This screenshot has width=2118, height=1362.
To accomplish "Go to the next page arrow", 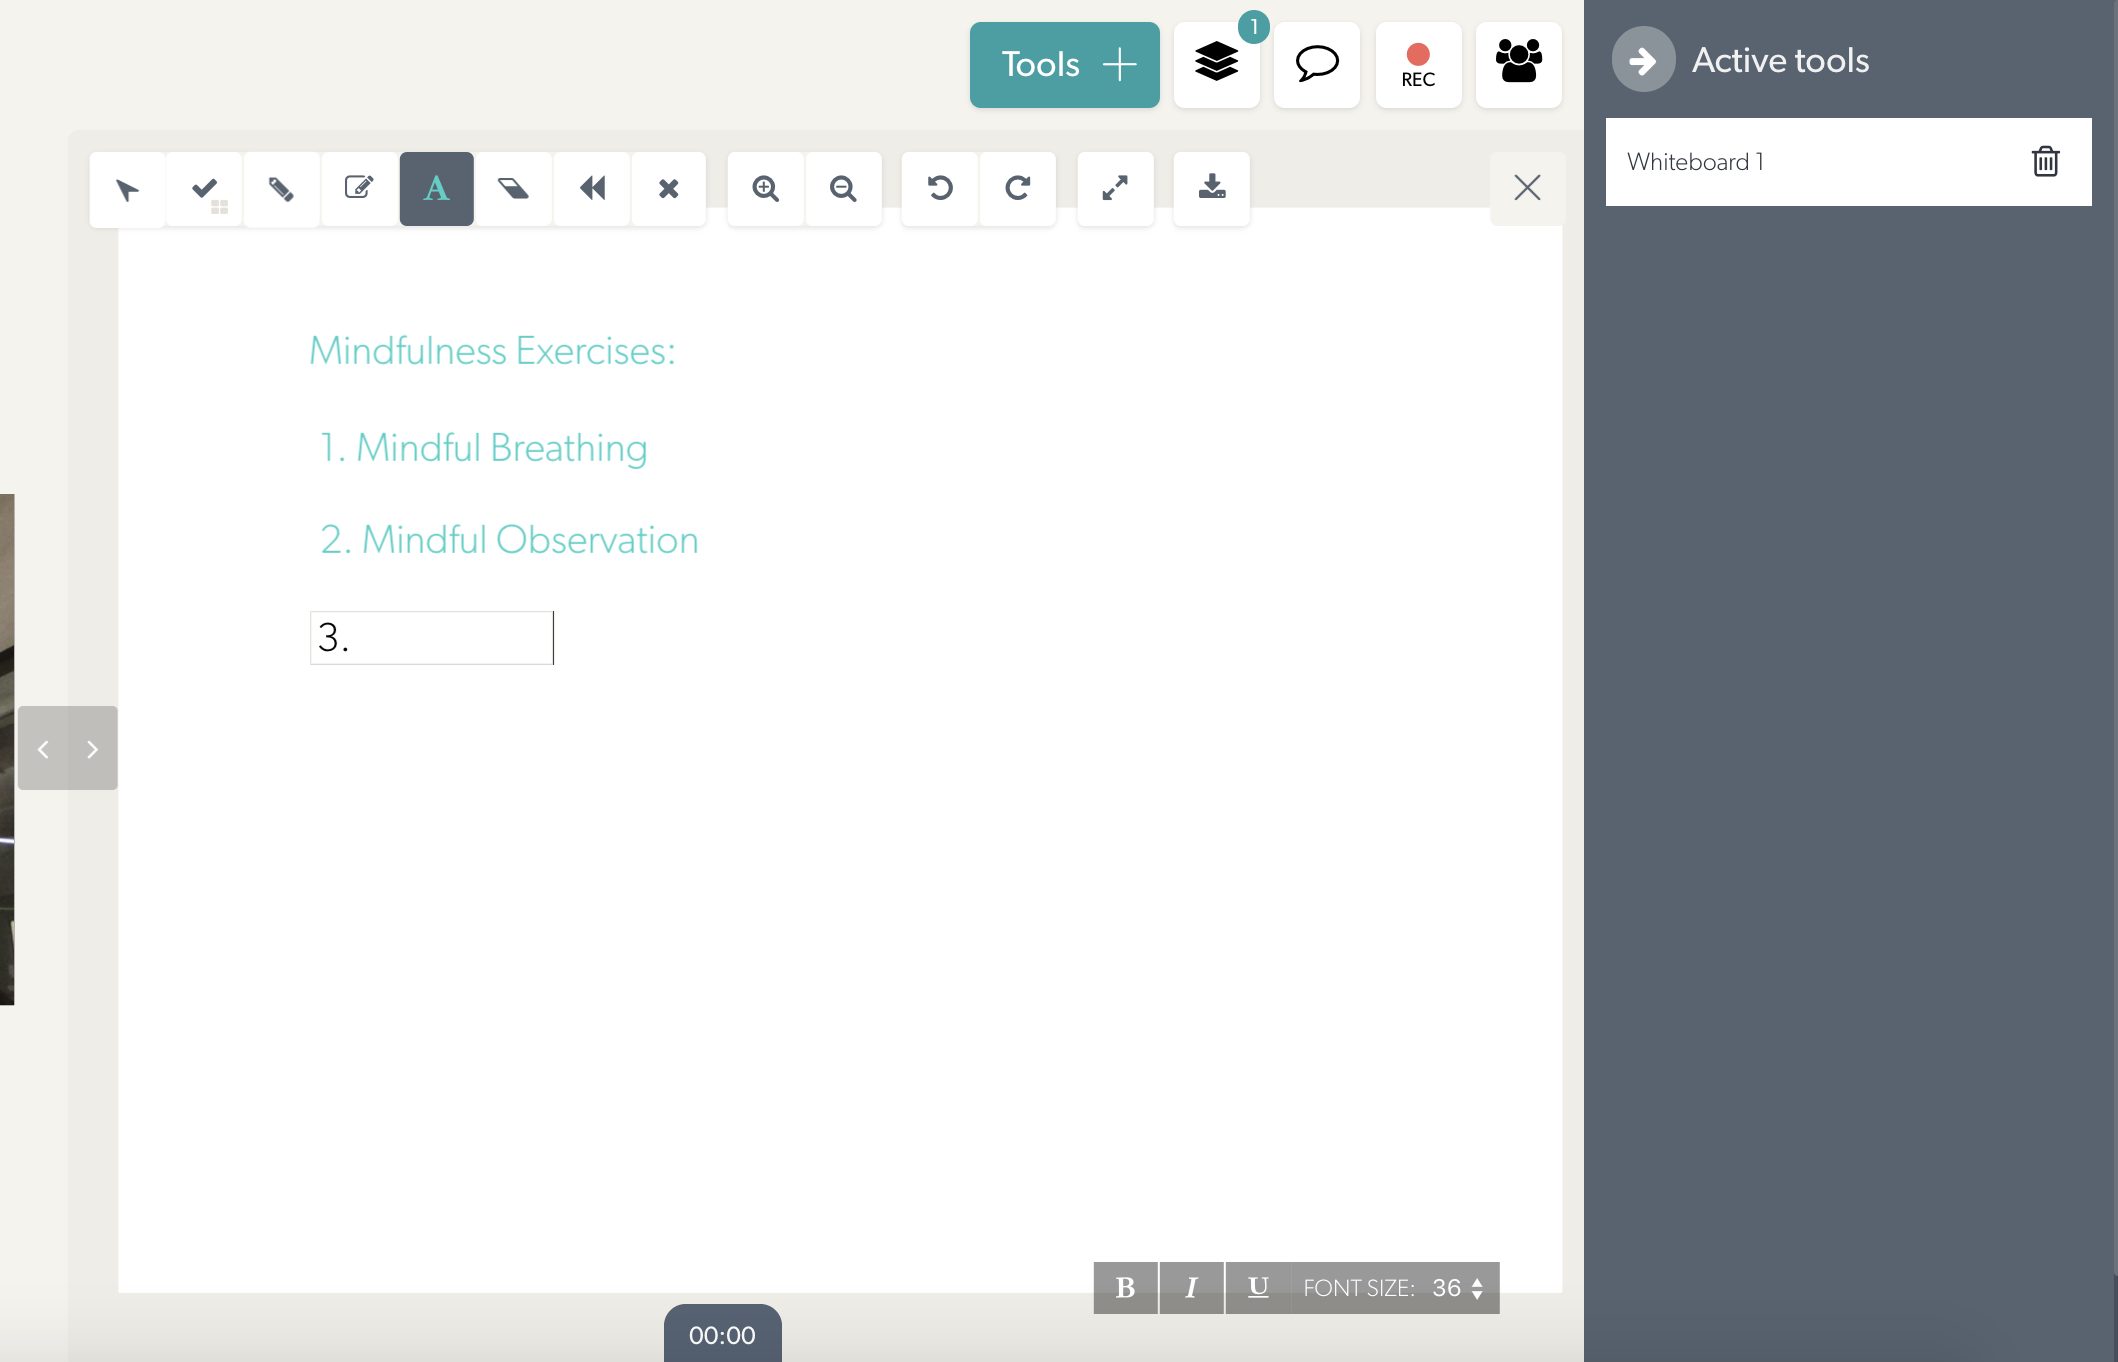I will (93, 749).
